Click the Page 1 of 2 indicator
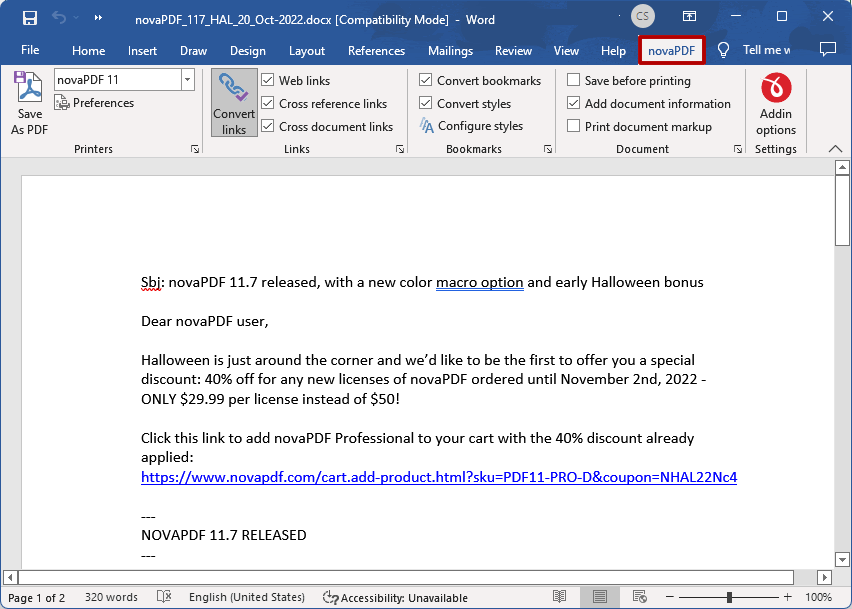Image resolution: width=852 pixels, height=609 pixels. [36, 598]
